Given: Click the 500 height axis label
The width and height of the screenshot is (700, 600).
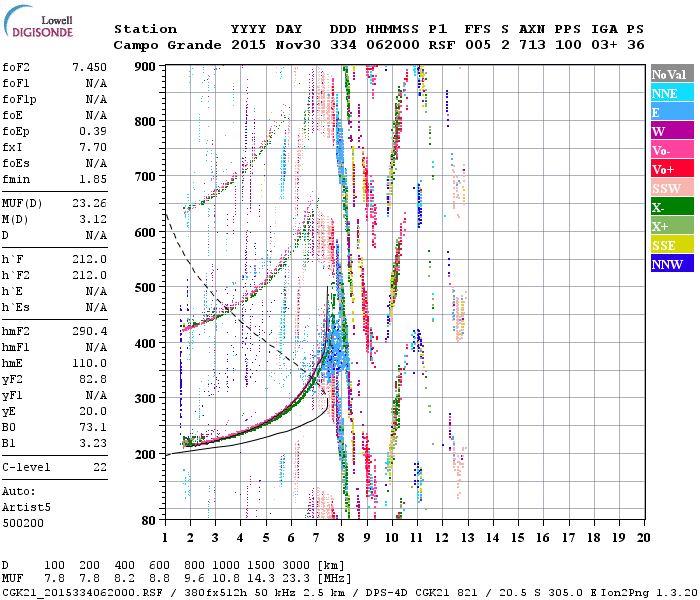Looking at the screenshot, I should (145, 288).
